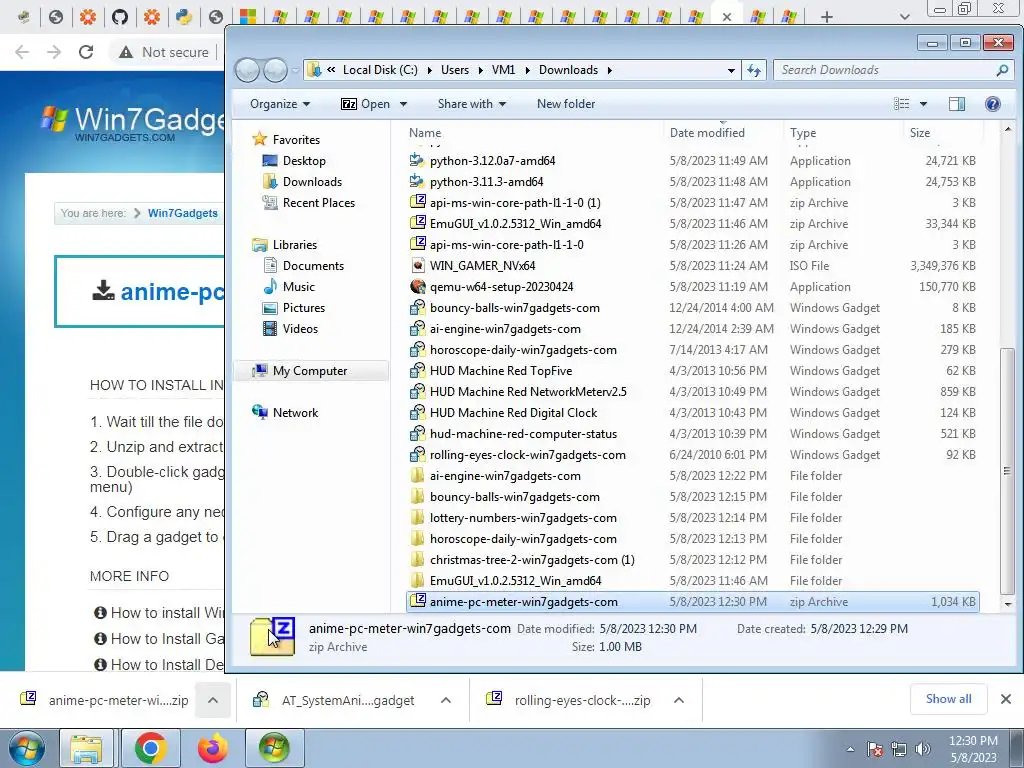The width and height of the screenshot is (1024, 768).
Task: Select the EmuGUI_v1.0.2.5312_Win_amd64 folder icon
Action: 417,581
